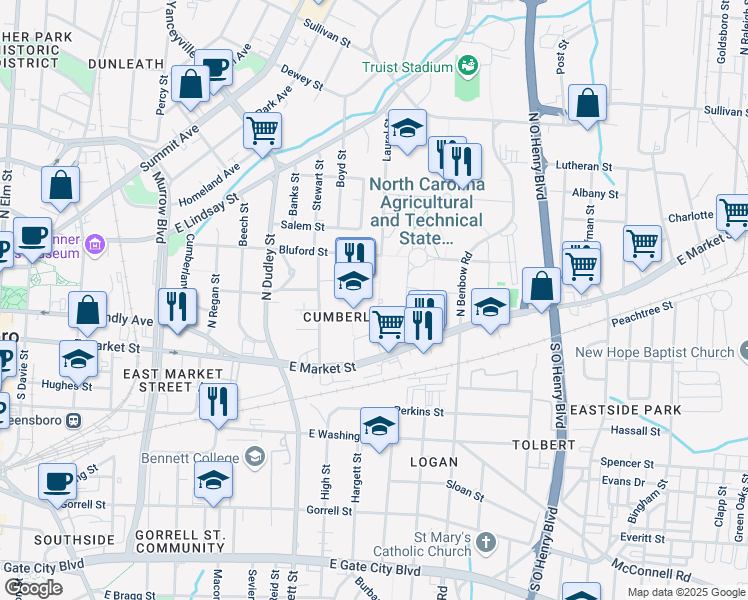Select the Salem St street label

tap(303, 226)
